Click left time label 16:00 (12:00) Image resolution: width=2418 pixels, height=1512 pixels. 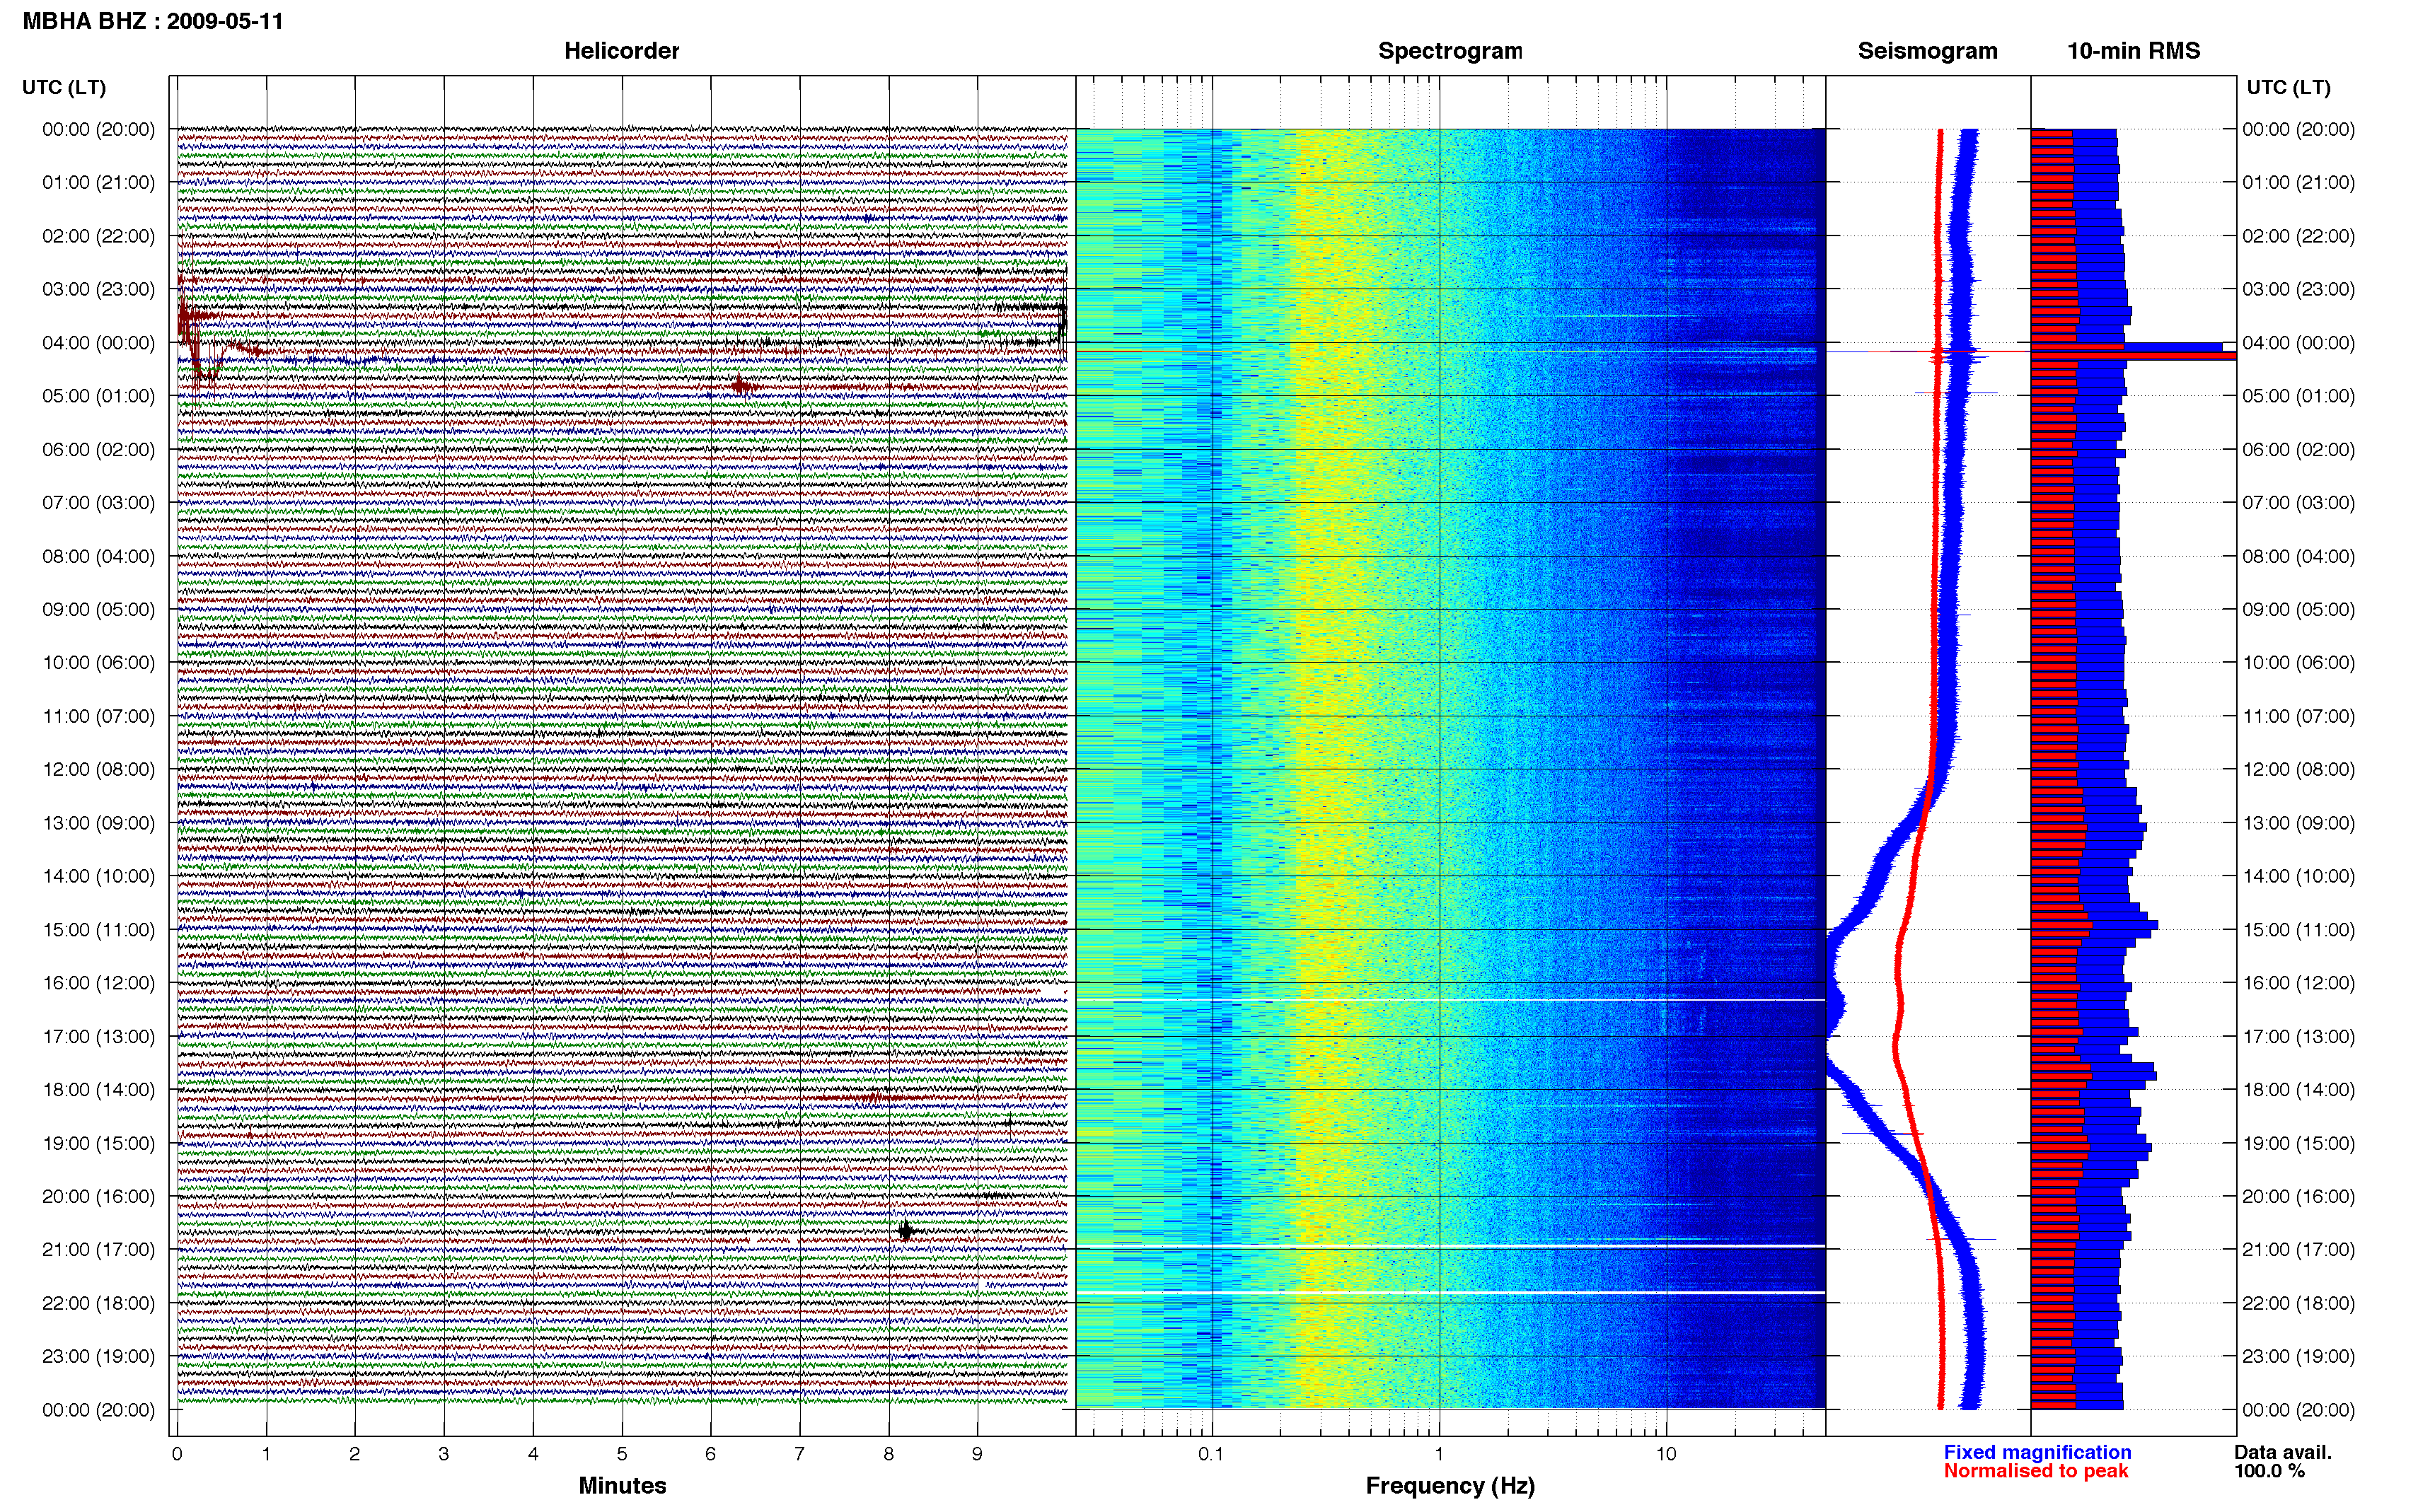point(99,983)
